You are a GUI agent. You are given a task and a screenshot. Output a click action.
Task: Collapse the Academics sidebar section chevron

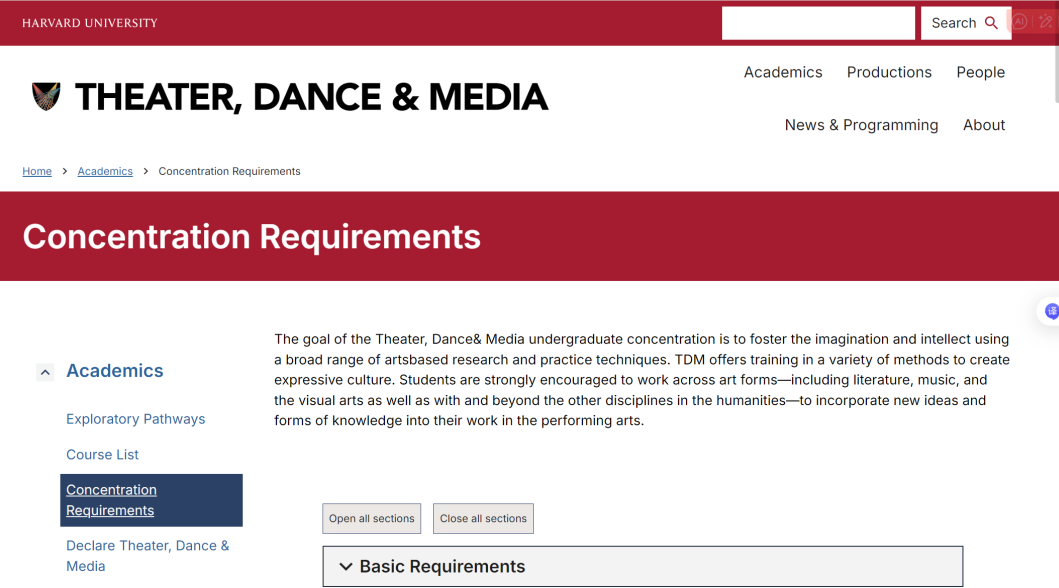45,372
